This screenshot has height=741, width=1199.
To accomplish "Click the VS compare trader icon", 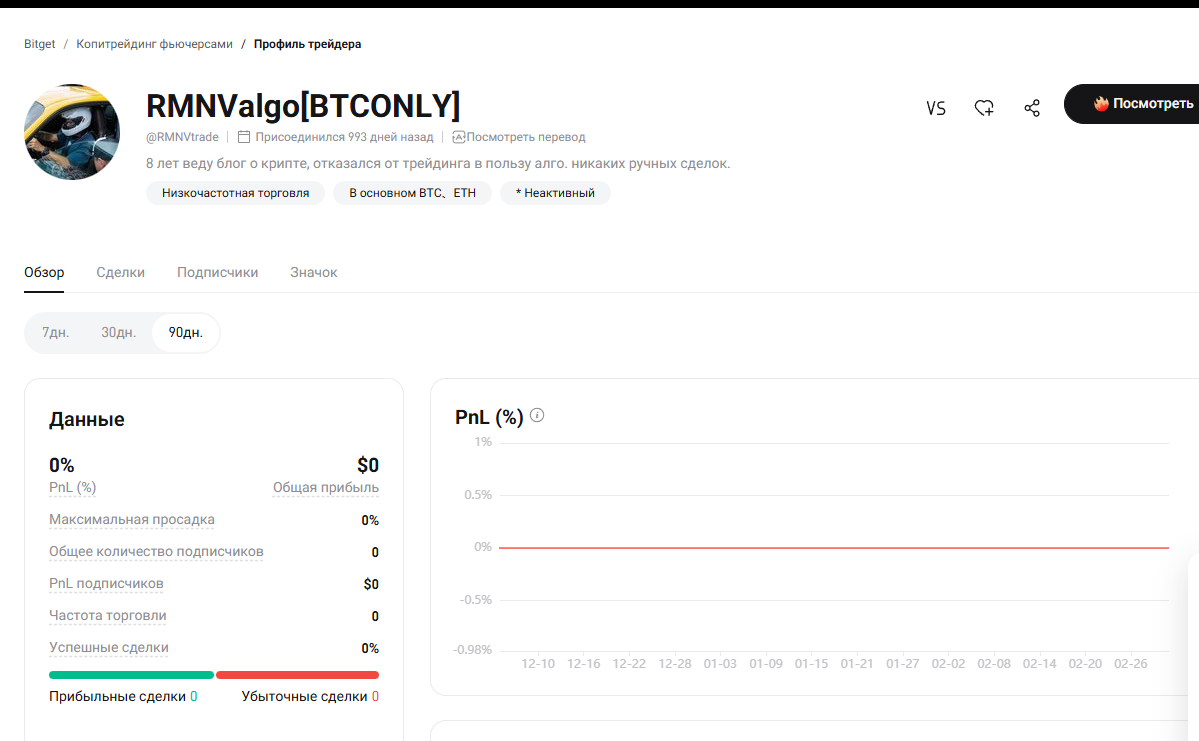I will point(936,109).
